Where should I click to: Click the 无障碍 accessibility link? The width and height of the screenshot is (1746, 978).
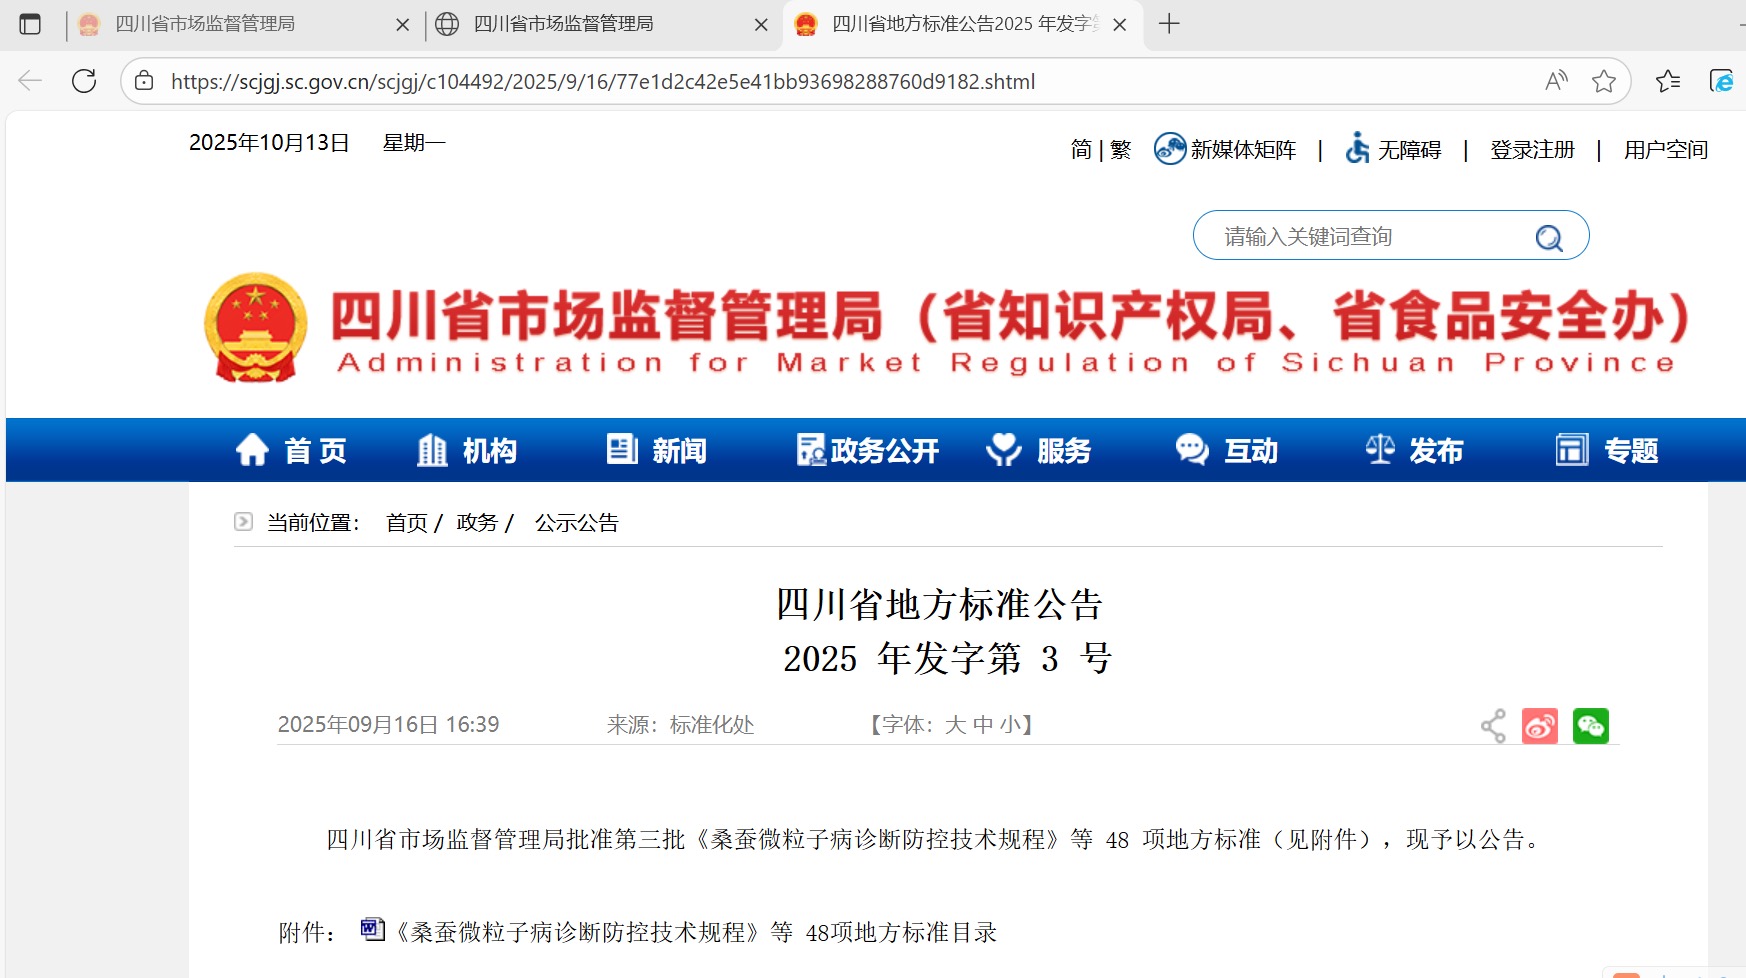pyautogui.click(x=1394, y=150)
